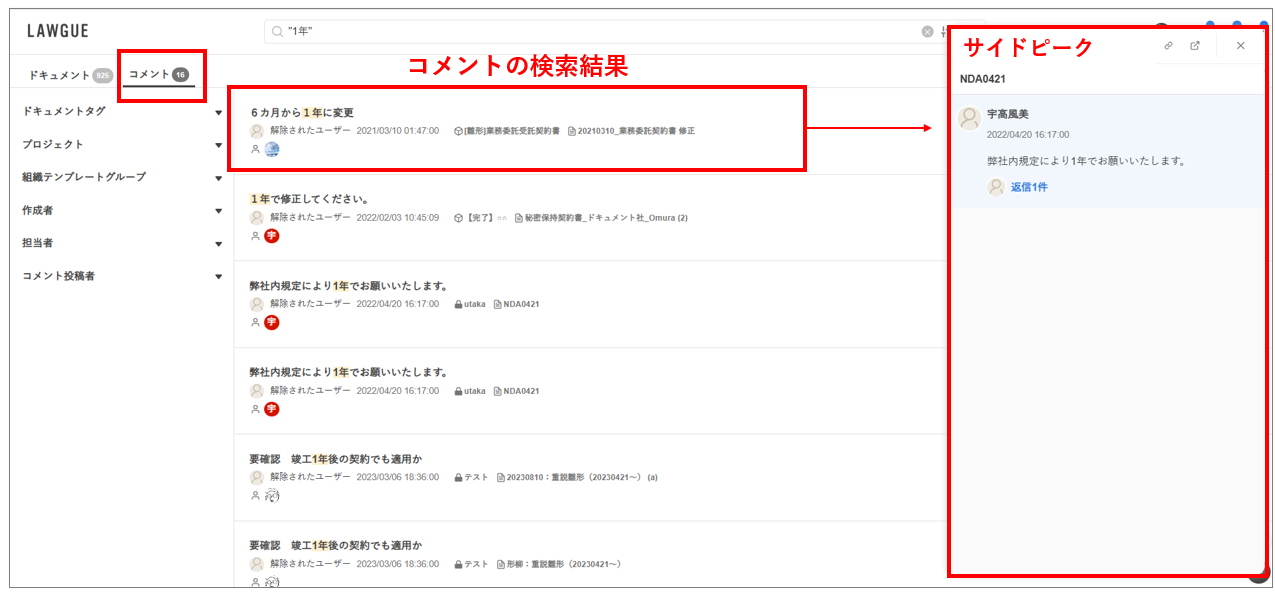Click 宇高風美's avatar in side peek
Viewport: 1275px width, 597px height.
click(x=969, y=118)
